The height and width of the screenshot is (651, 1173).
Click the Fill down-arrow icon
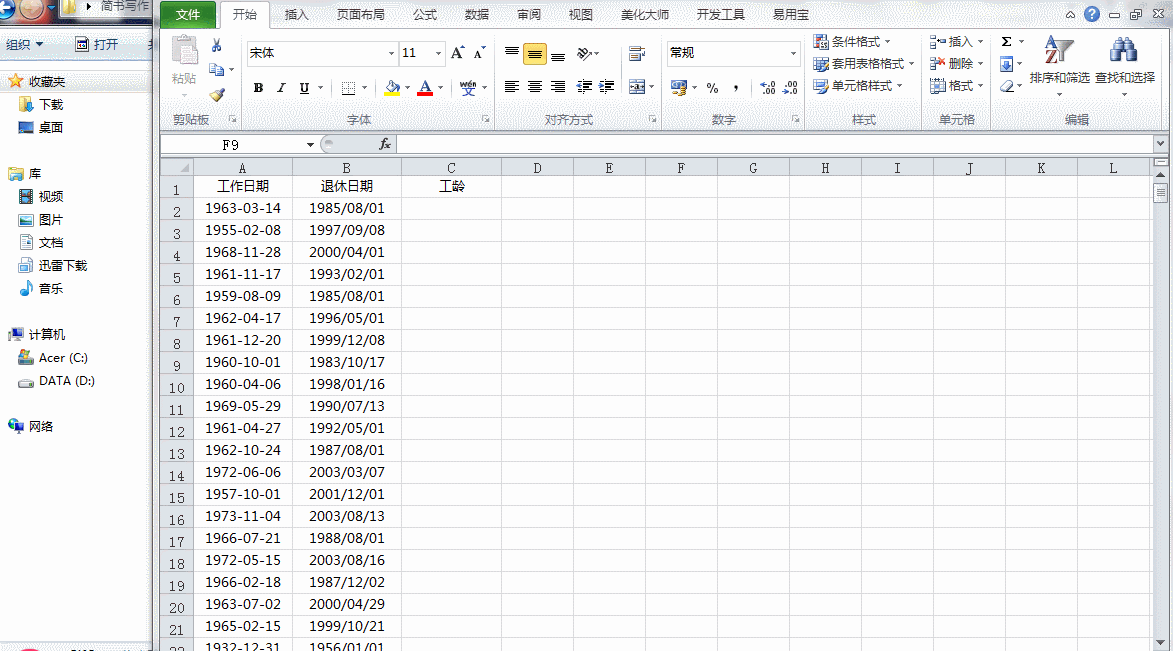coord(1007,64)
